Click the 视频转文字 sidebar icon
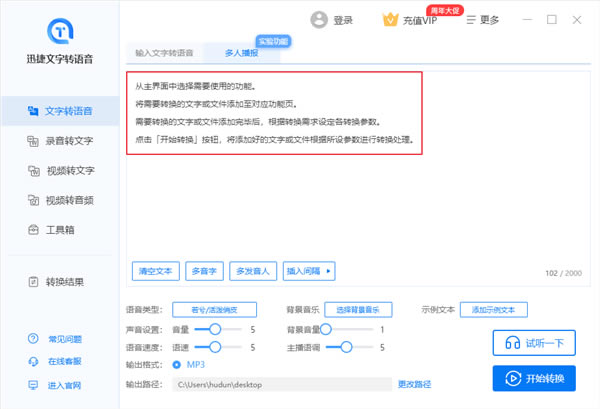The height and width of the screenshot is (409, 600). [34, 171]
